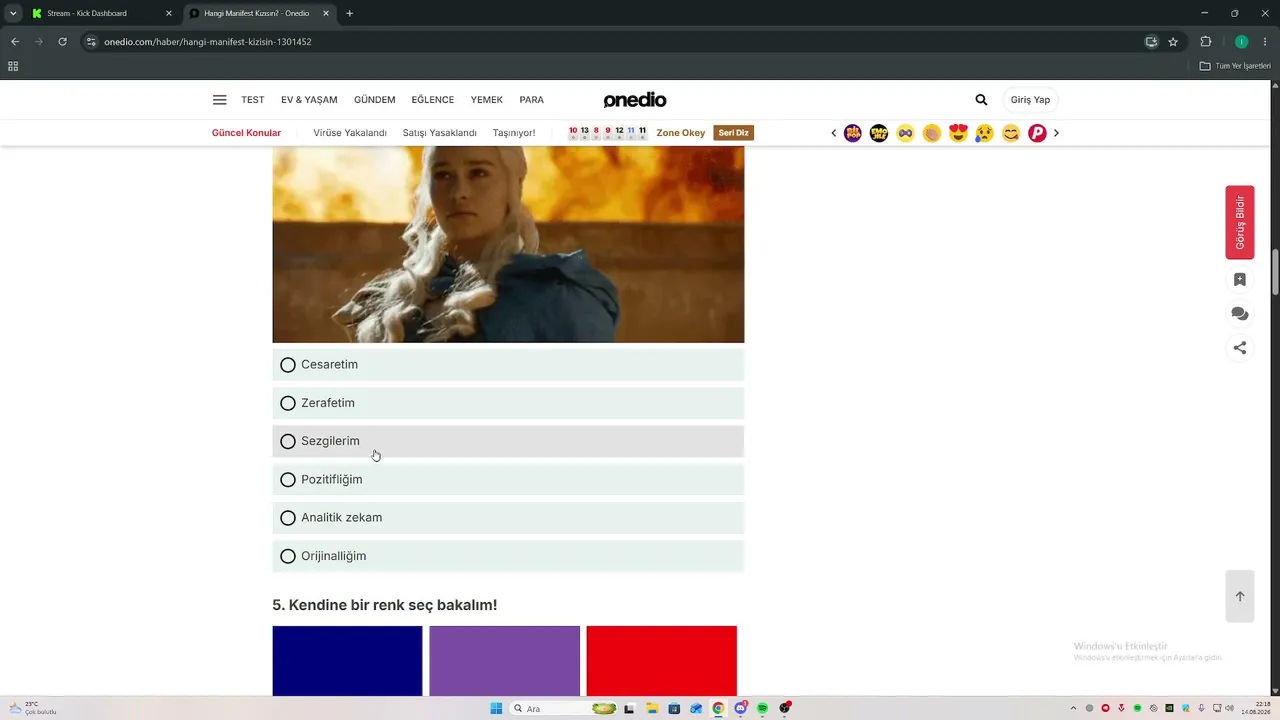Click the heart-eyes emoji reaction
The width and height of the screenshot is (1280, 720).
(x=958, y=133)
